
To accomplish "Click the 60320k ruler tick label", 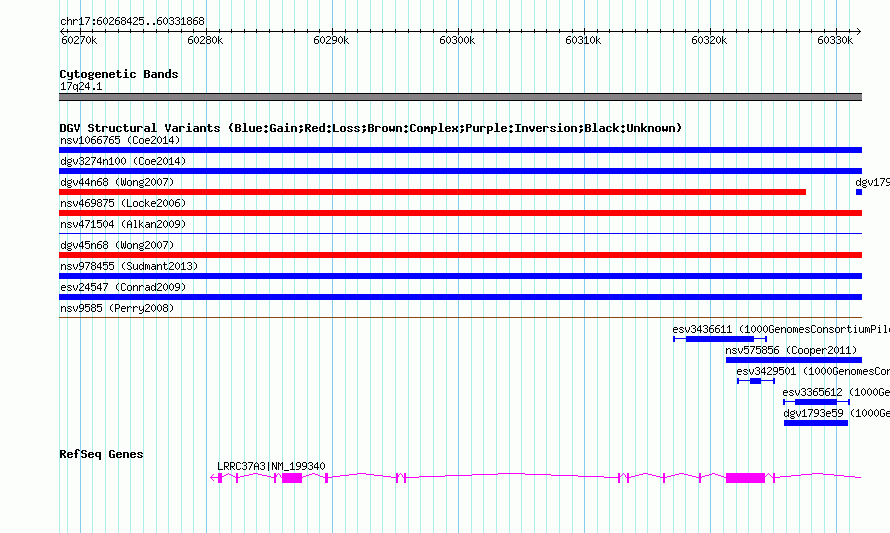I will 709,40.
